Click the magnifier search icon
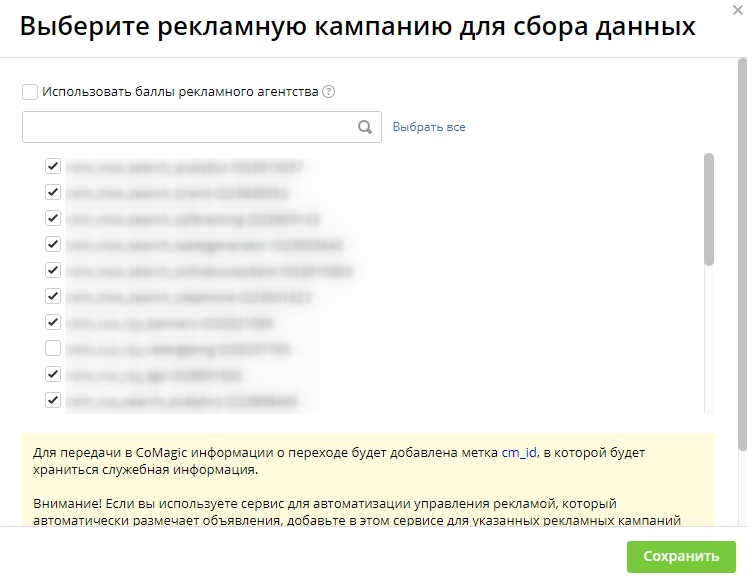747x586 pixels. (x=366, y=127)
